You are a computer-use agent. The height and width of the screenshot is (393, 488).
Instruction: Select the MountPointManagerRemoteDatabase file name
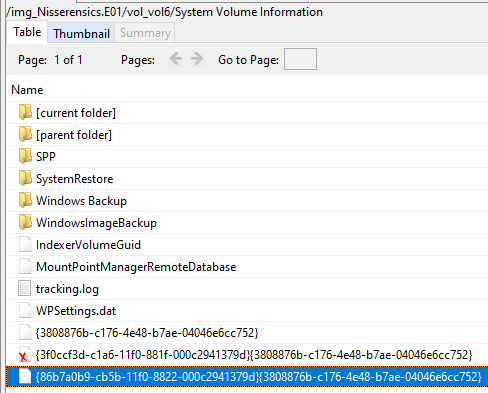pos(136,267)
